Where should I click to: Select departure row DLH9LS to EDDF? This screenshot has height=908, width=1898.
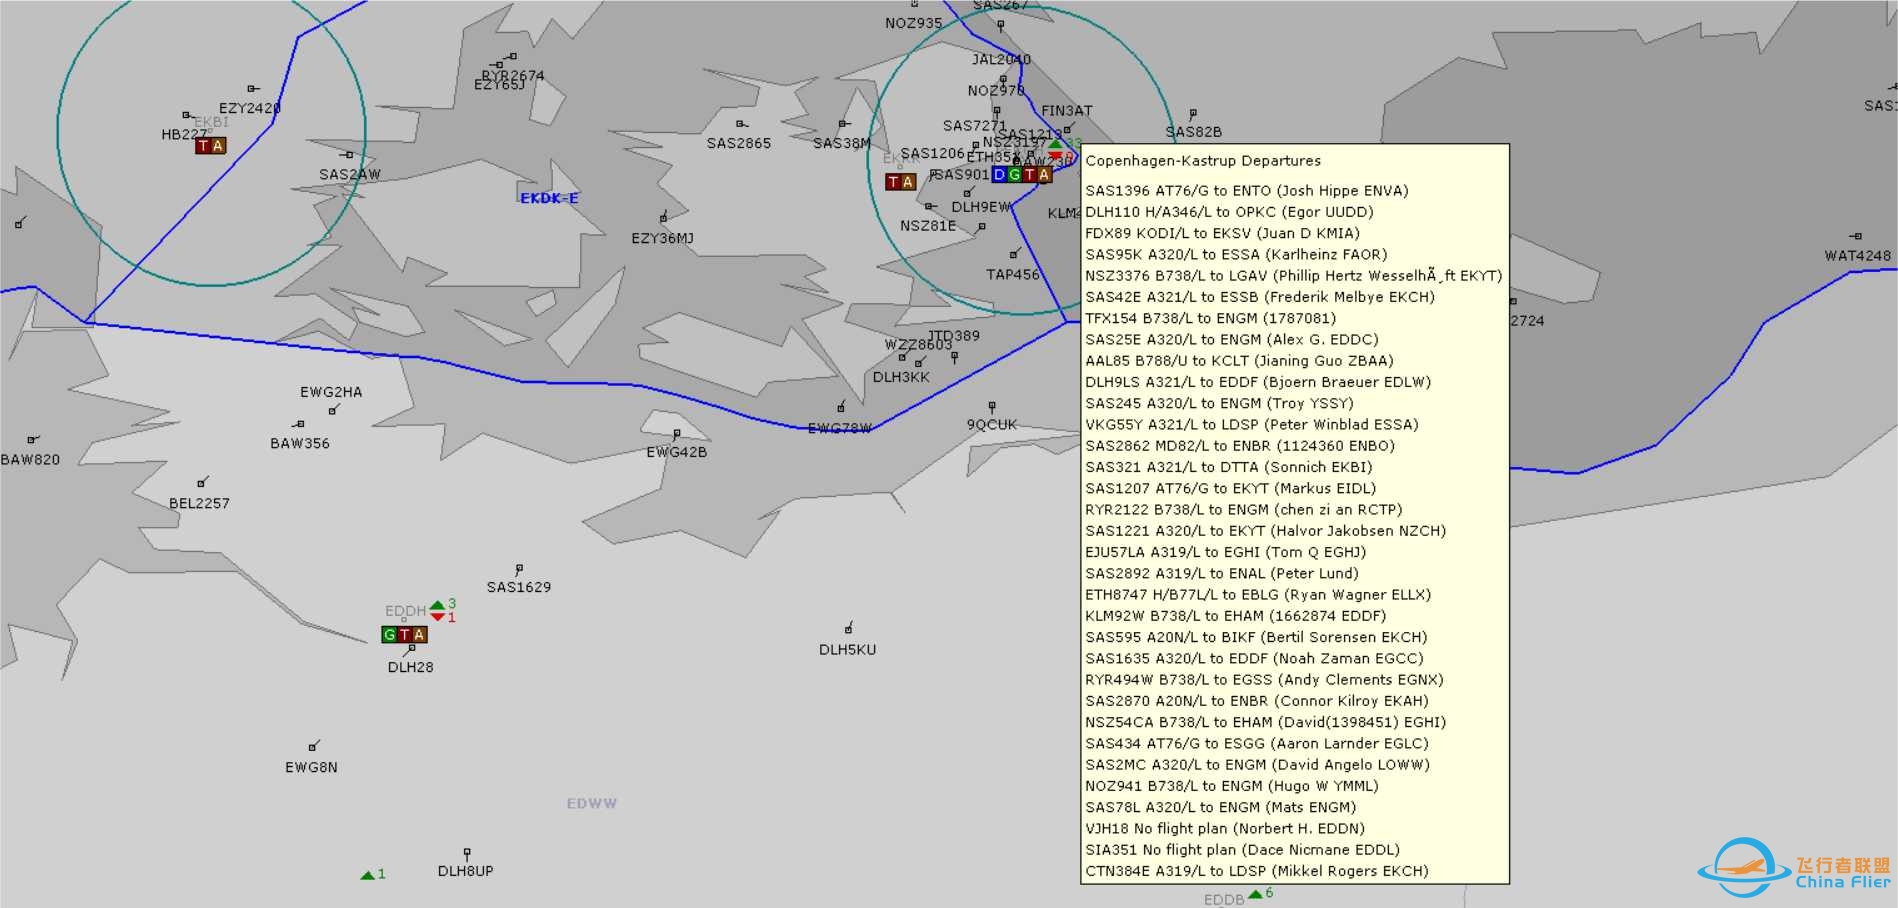[x=1258, y=382]
